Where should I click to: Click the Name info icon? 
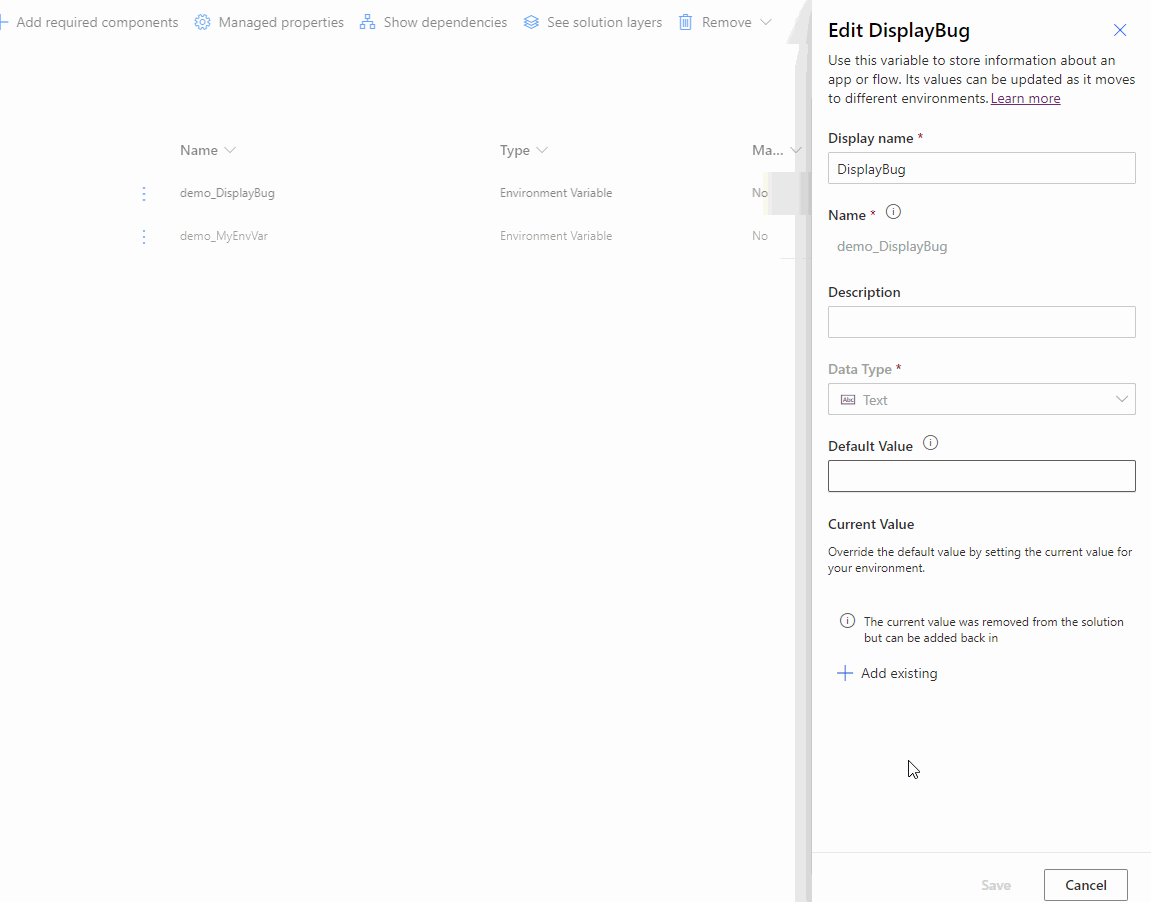pos(893,212)
